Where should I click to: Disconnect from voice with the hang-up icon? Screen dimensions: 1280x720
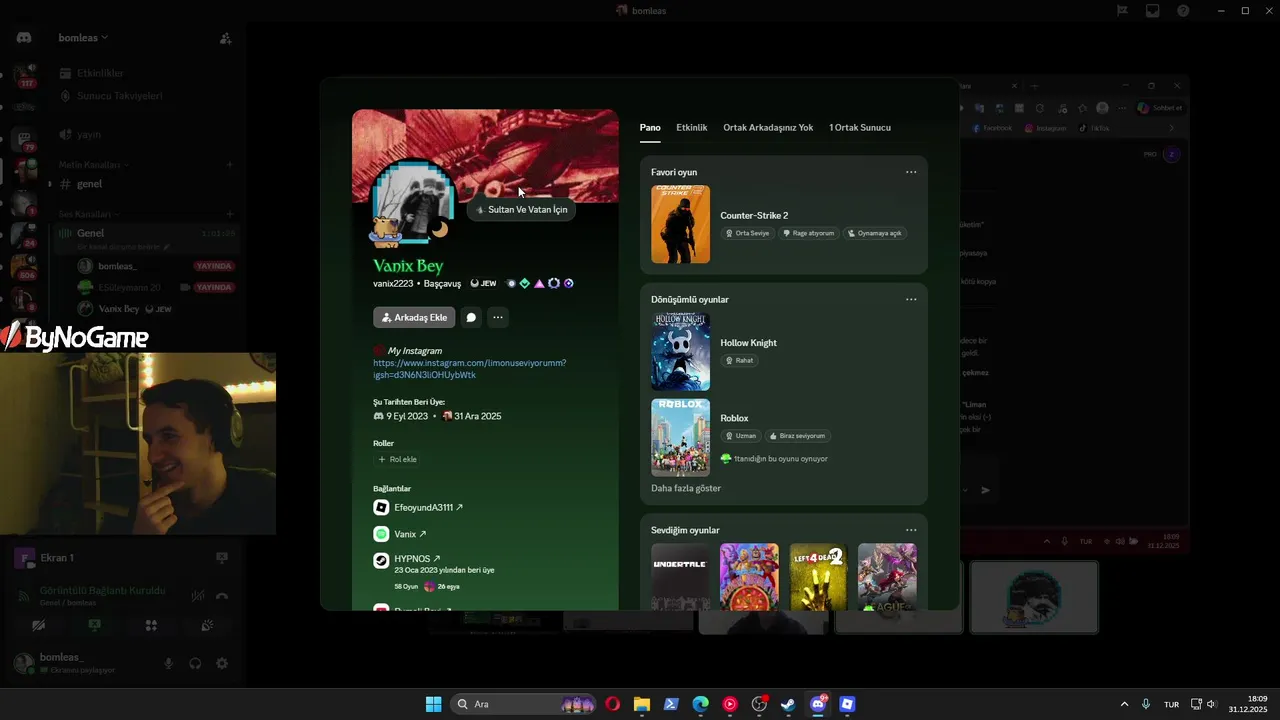222,596
